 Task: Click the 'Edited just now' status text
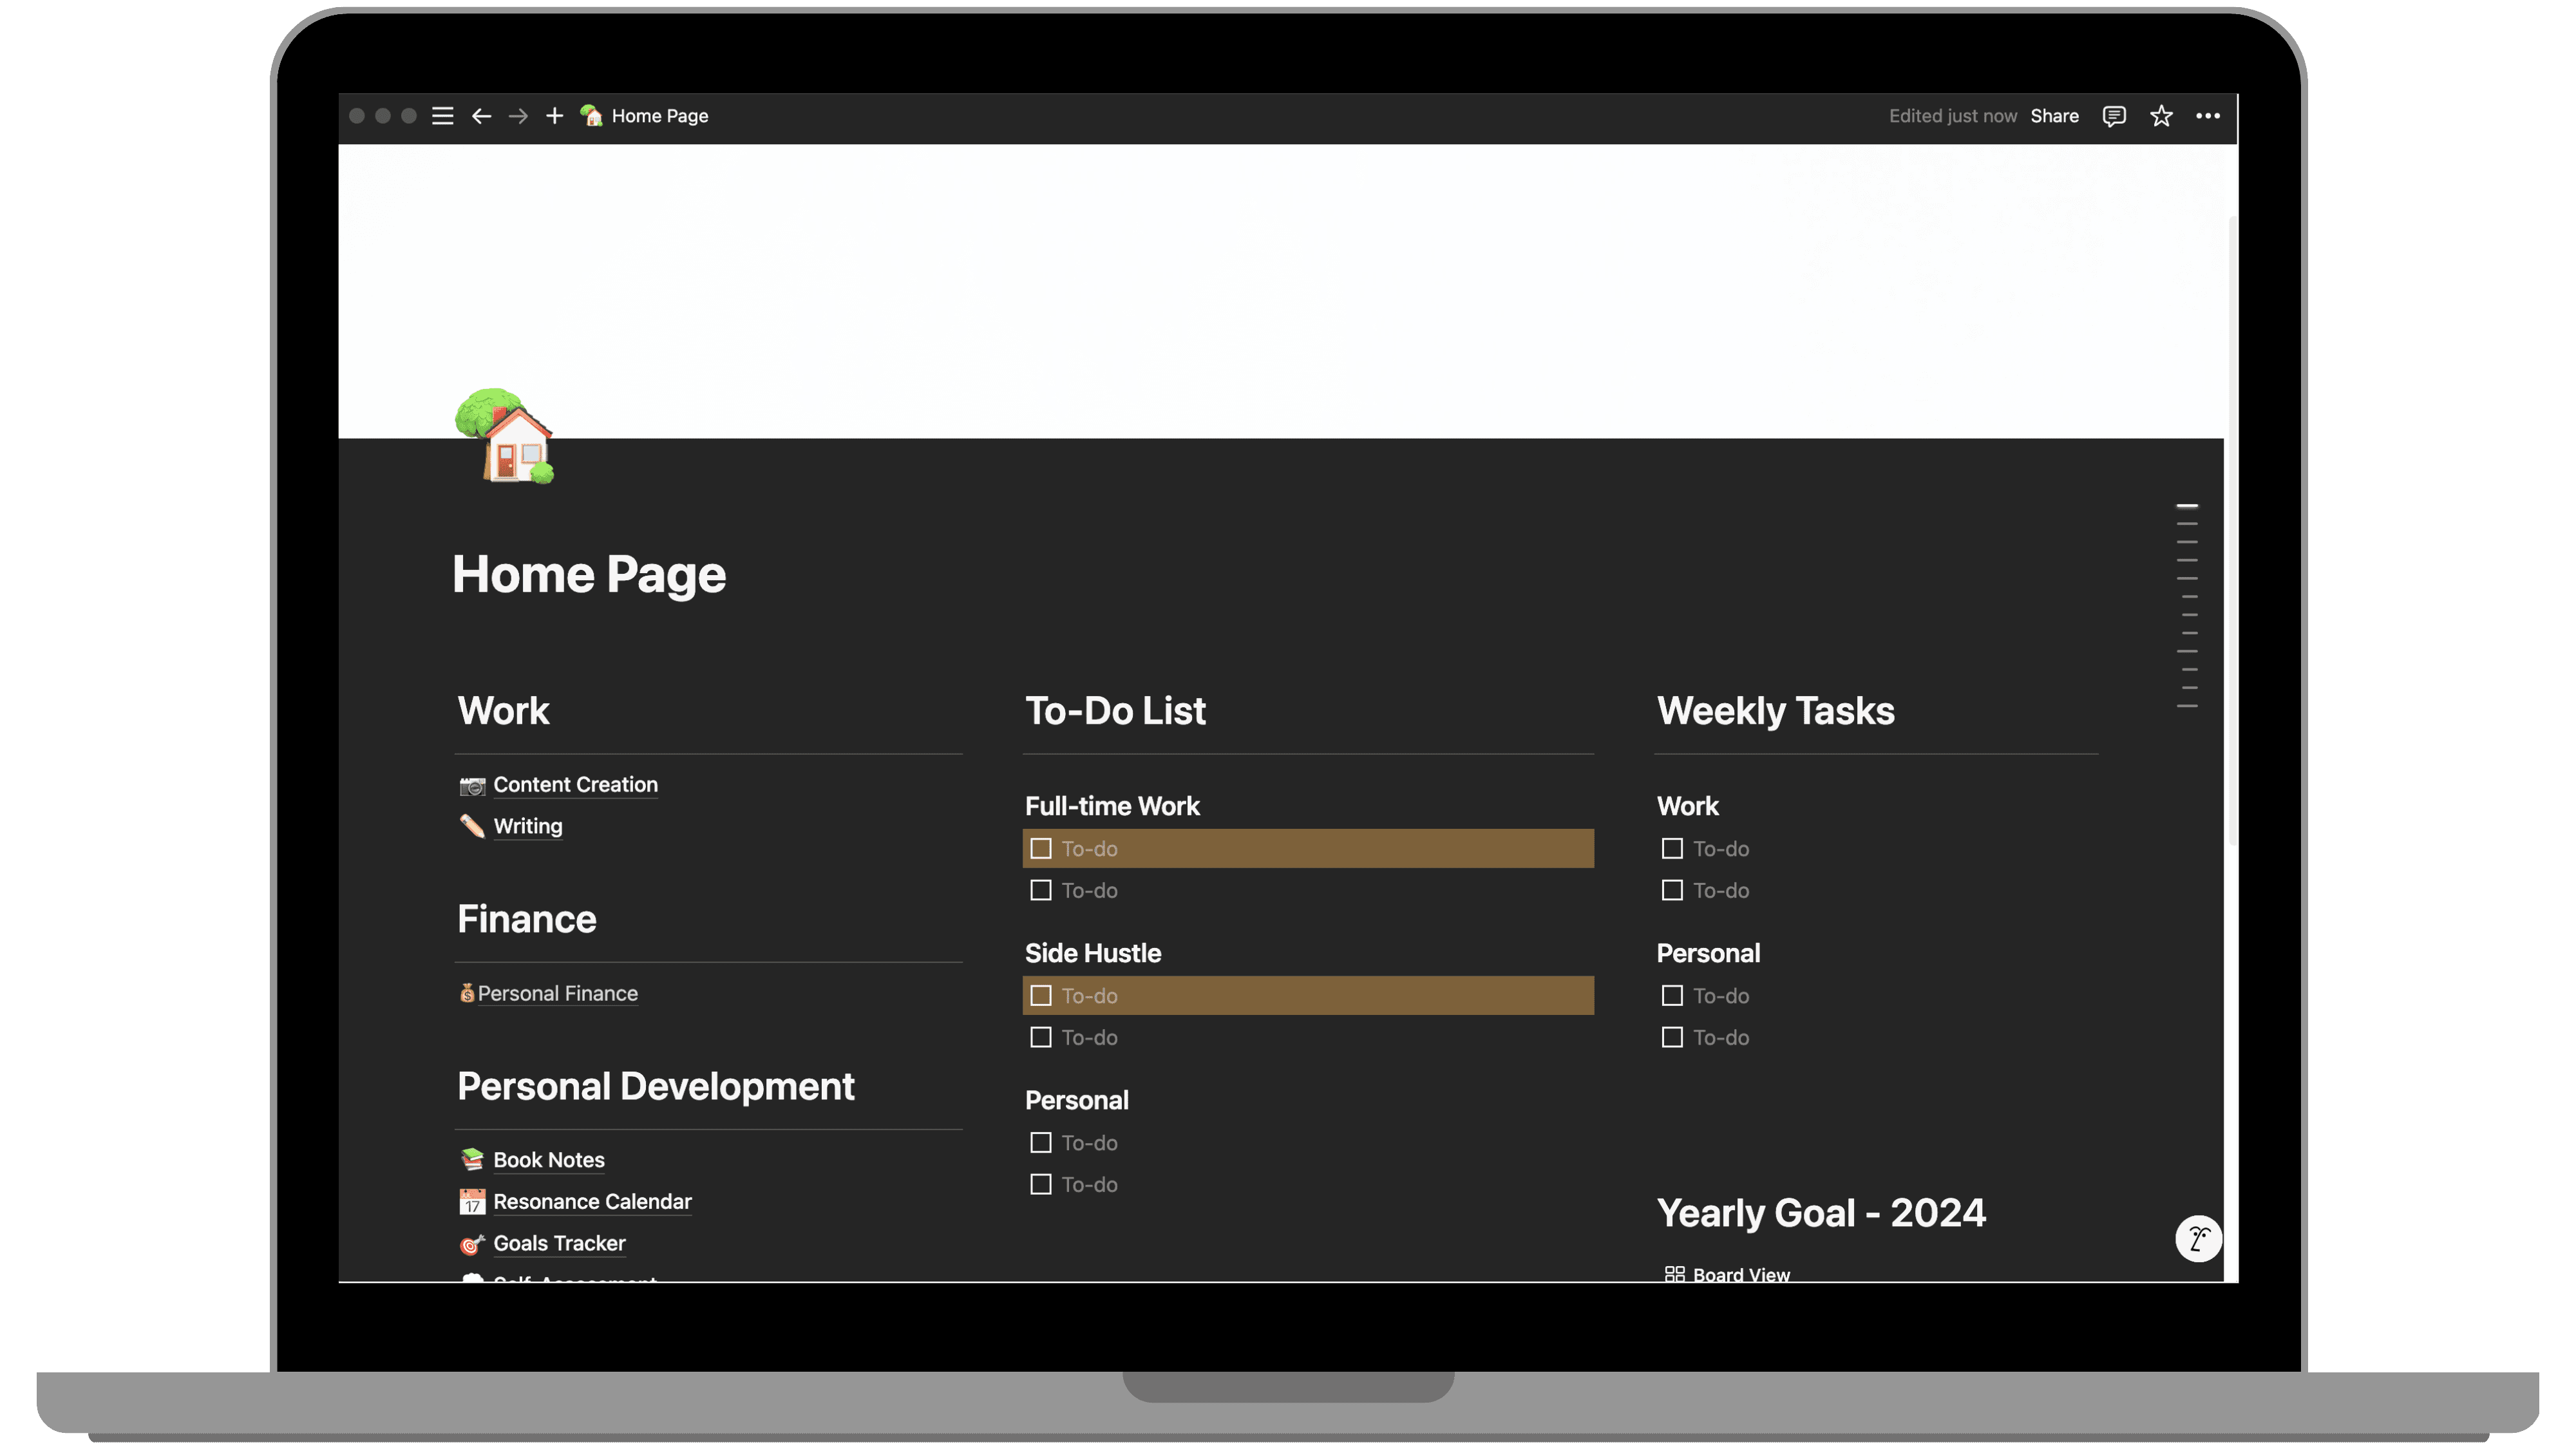(1952, 116)
